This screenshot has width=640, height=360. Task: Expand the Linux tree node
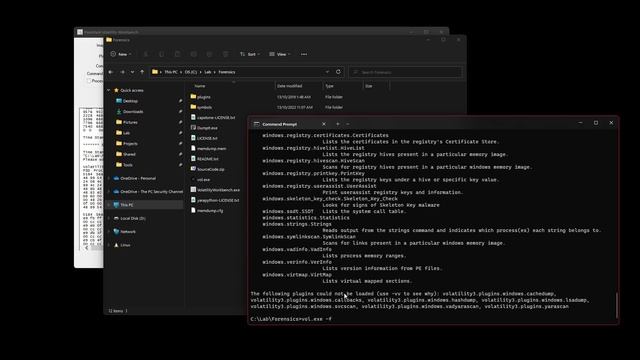tap(109, 245)
